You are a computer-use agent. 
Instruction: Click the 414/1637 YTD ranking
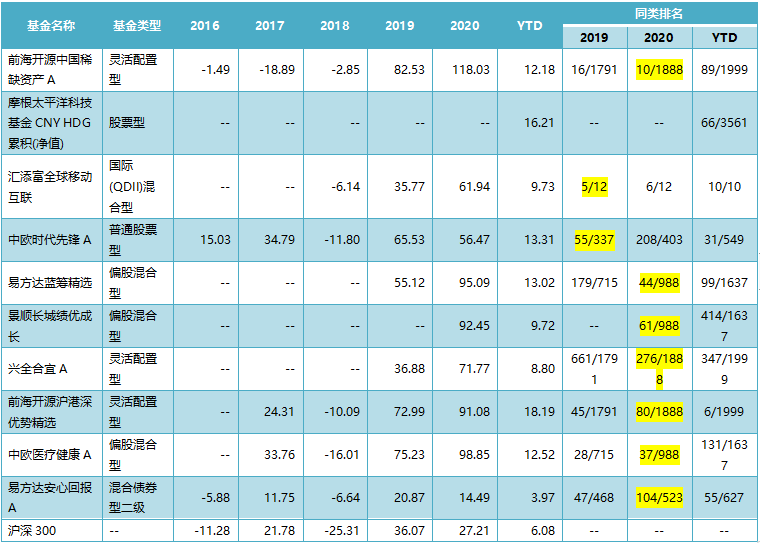[725, 326]
